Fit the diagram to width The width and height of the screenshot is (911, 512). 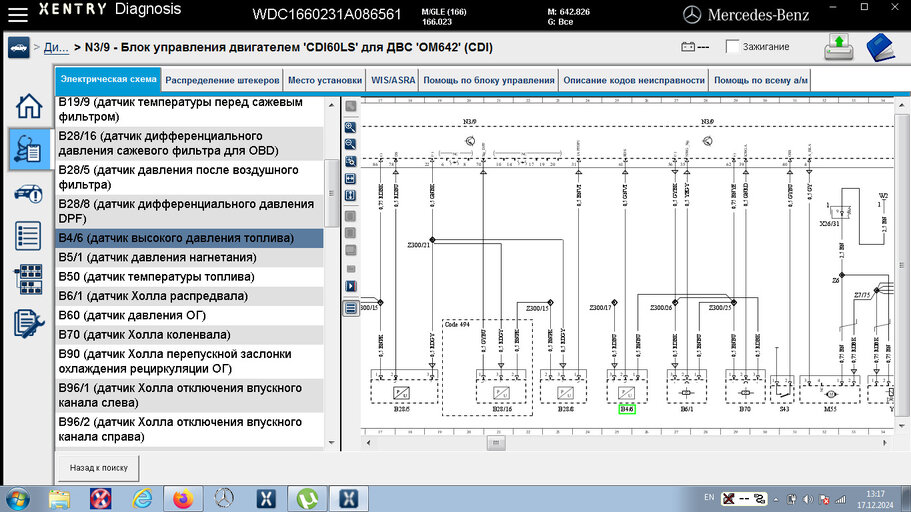[x=350, y=178]
